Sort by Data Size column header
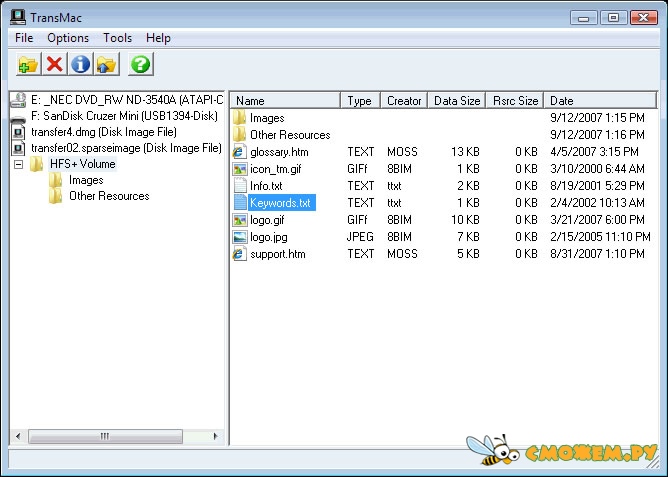This screenshot has height=477, width=668. coord(457,101)
